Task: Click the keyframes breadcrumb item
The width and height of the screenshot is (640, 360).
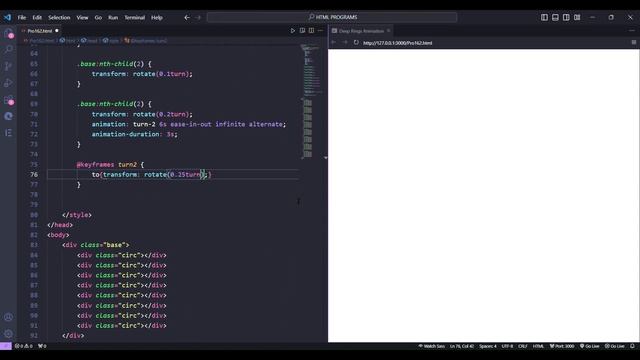Action: [x=146, y=41]
